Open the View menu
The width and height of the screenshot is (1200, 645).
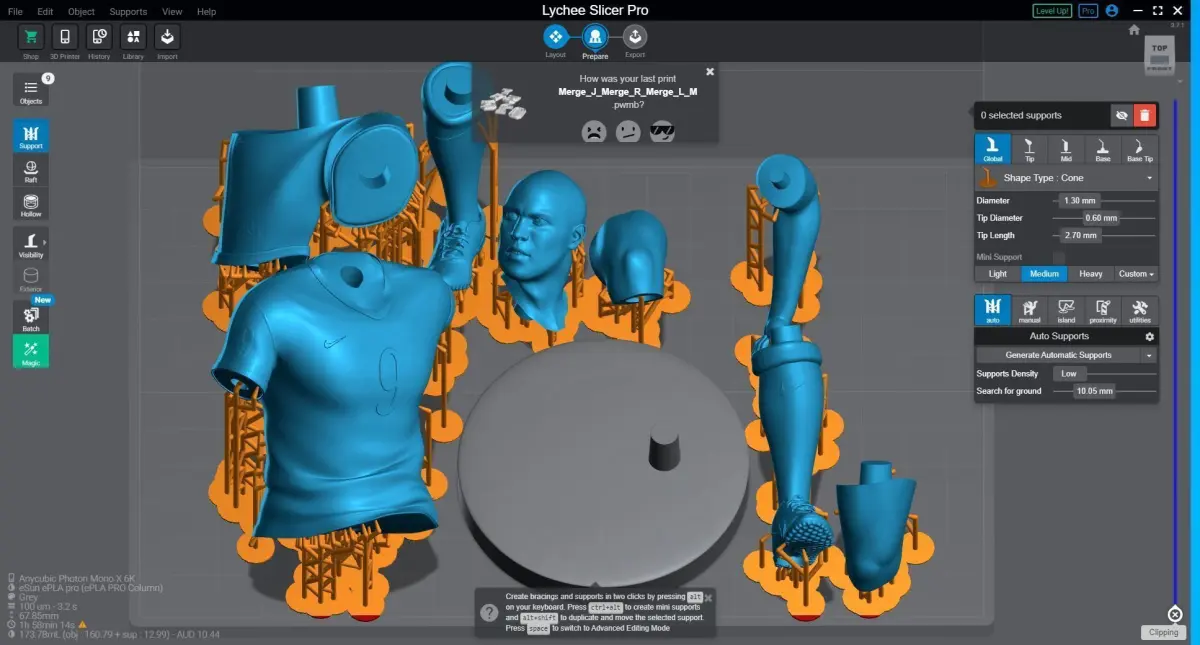point(172,11)
